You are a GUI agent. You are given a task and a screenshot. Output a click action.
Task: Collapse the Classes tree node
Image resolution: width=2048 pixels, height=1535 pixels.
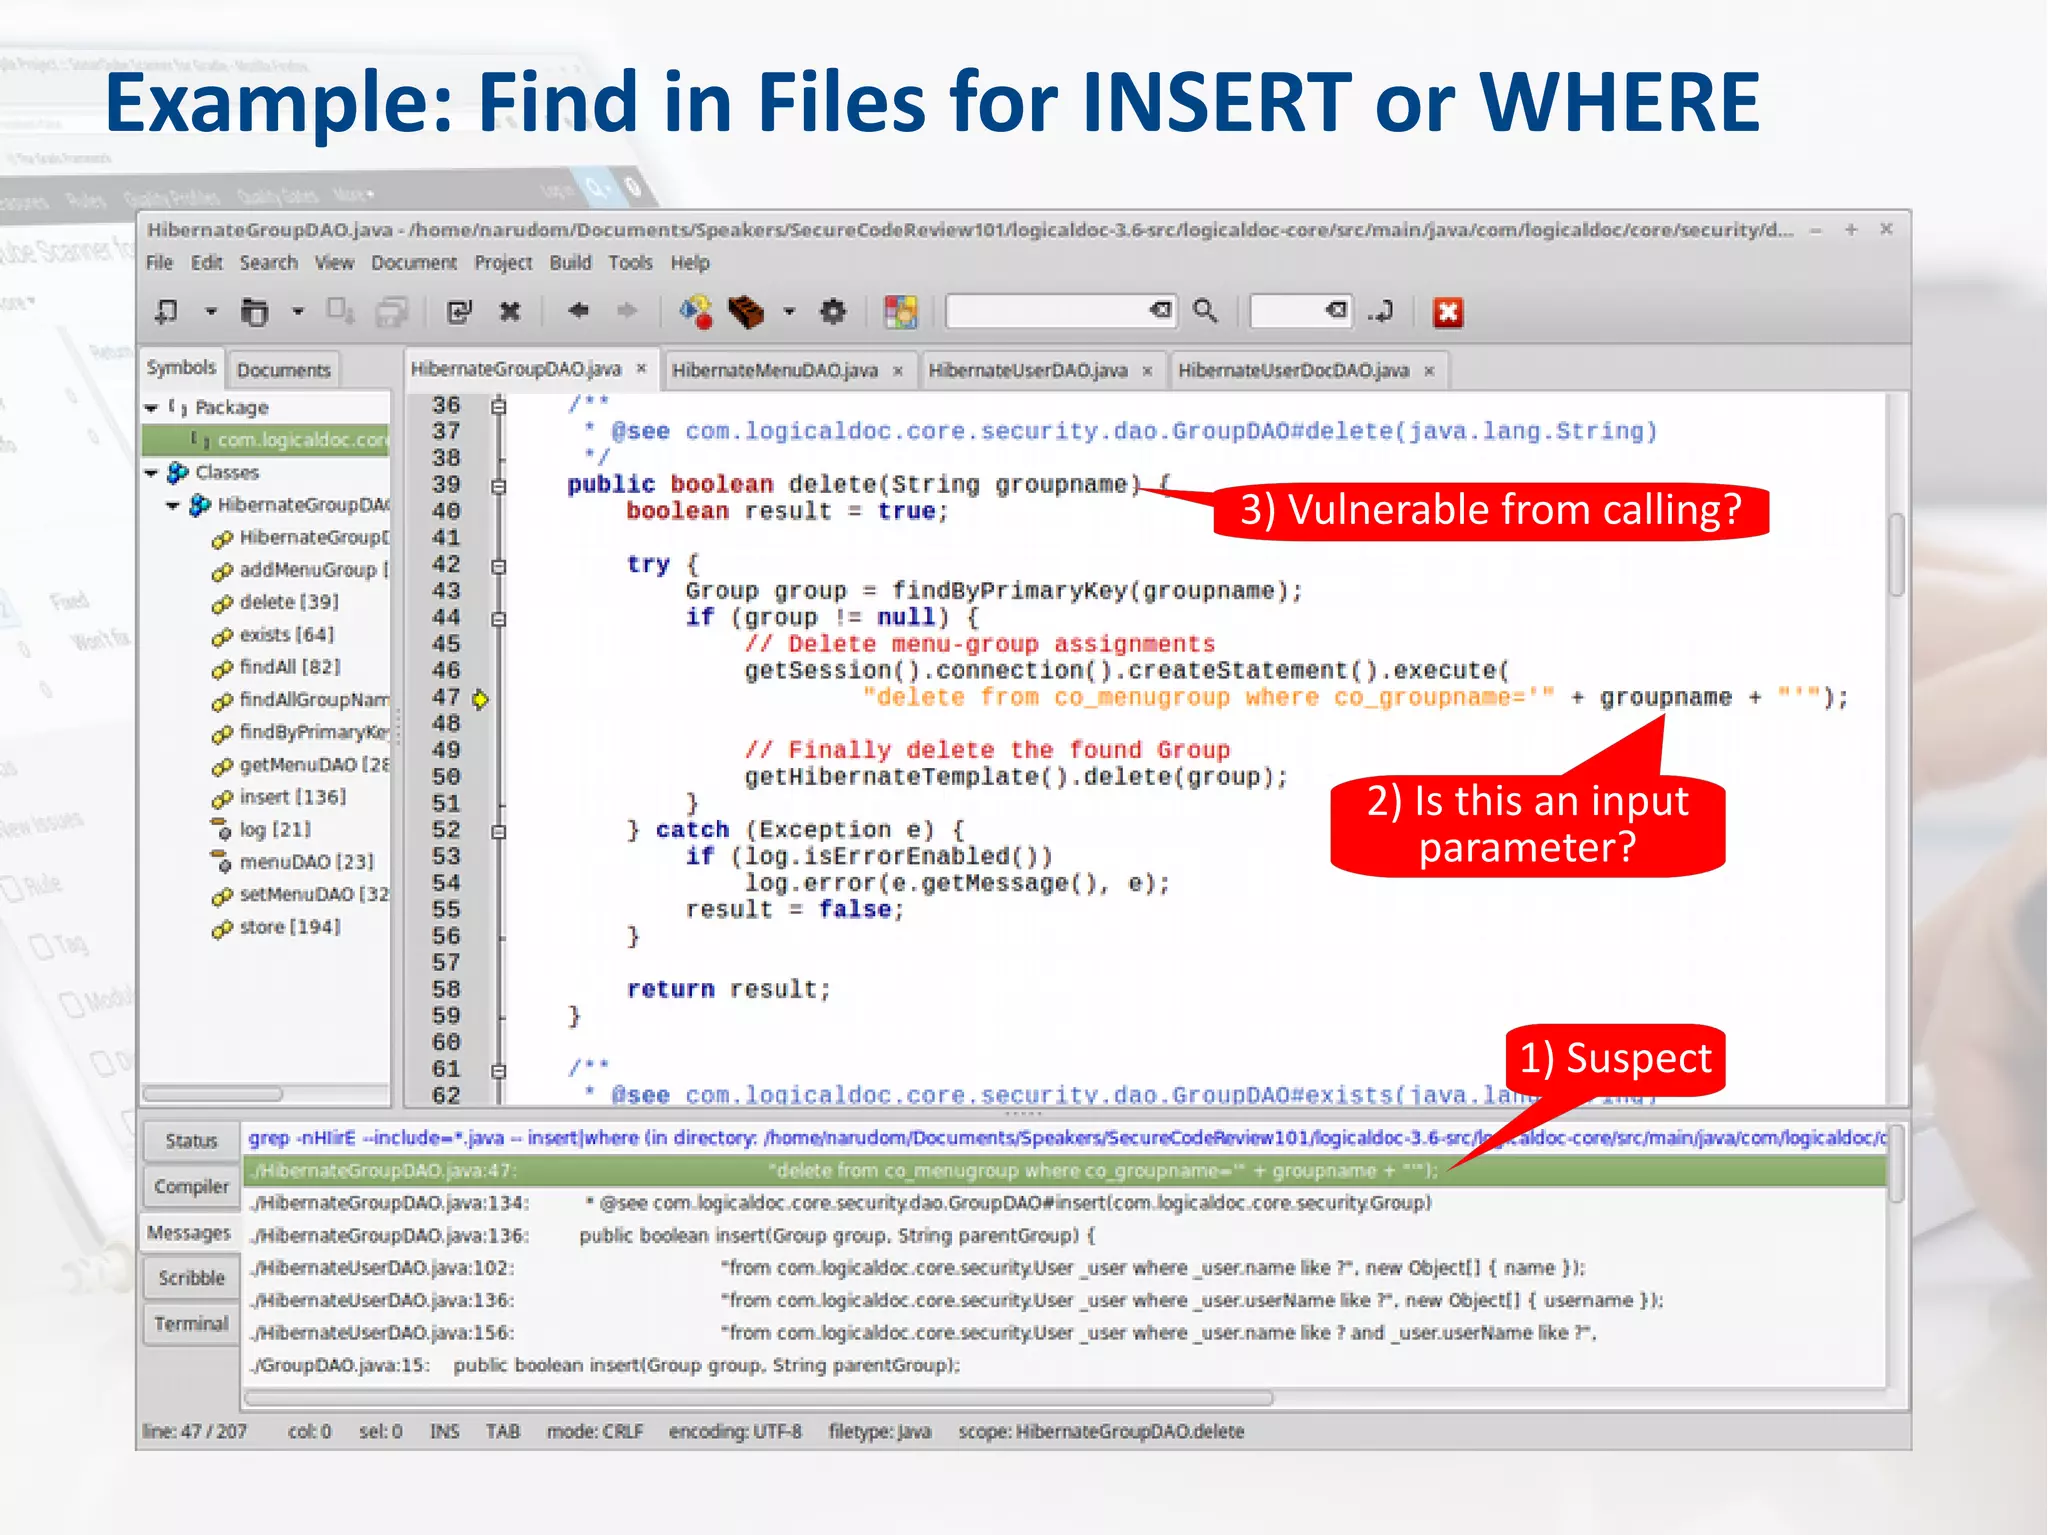[152, 473]
